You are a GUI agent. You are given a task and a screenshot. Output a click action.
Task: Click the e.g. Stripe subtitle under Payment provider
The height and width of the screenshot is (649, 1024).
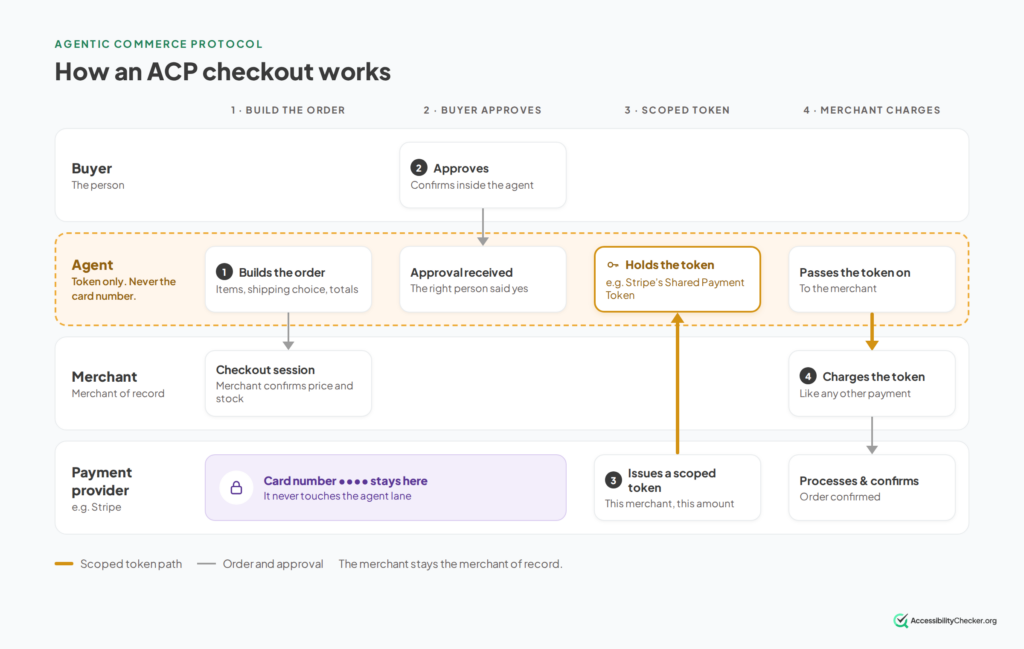tap(97, 507)
